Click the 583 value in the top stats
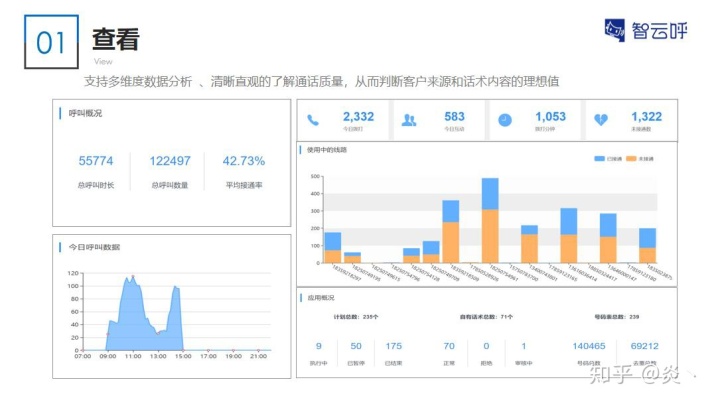 pos(454,117)
